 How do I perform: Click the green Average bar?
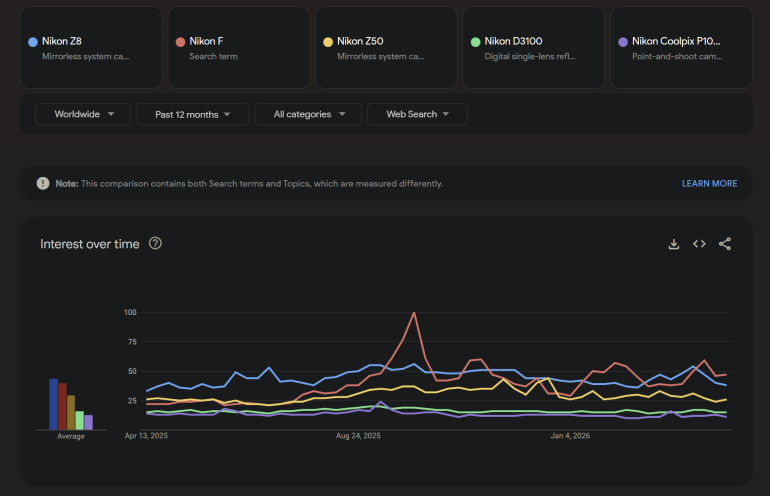(x=80, y=420)
